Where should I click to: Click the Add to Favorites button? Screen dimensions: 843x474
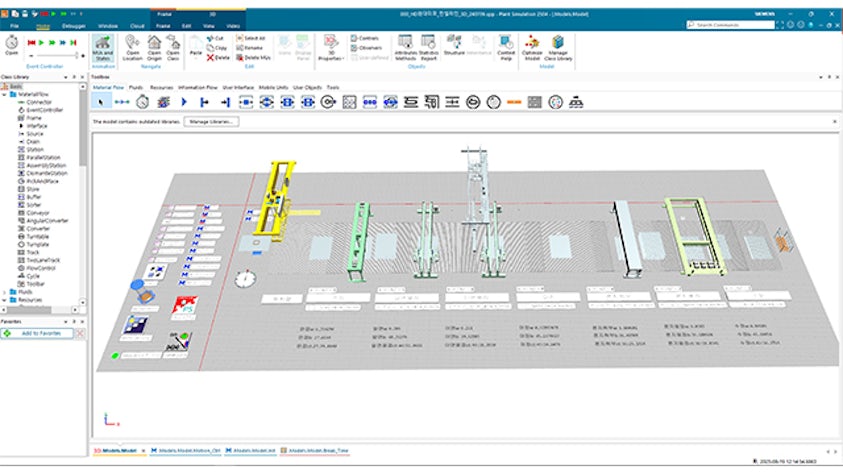pos(40,333)
